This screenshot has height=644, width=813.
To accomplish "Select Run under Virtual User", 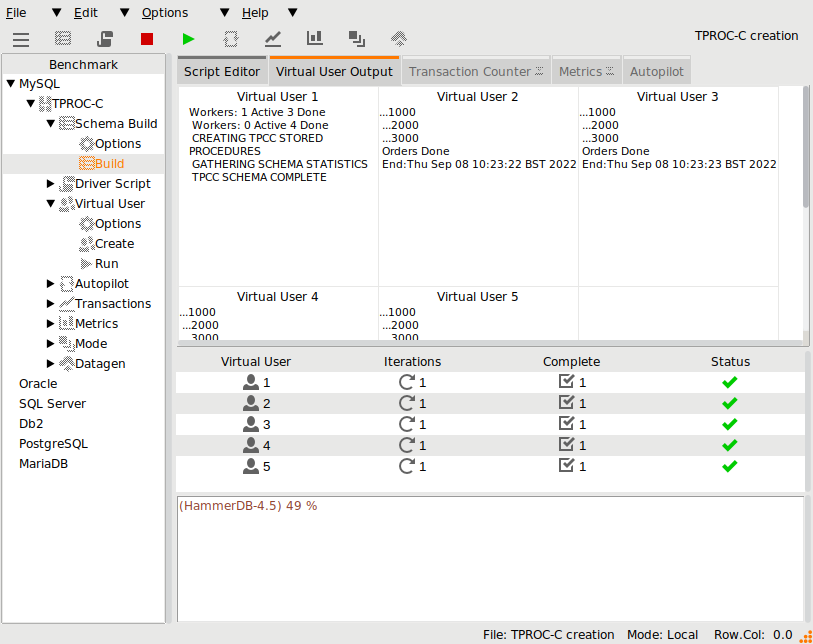I will click(x=107, y=264).
